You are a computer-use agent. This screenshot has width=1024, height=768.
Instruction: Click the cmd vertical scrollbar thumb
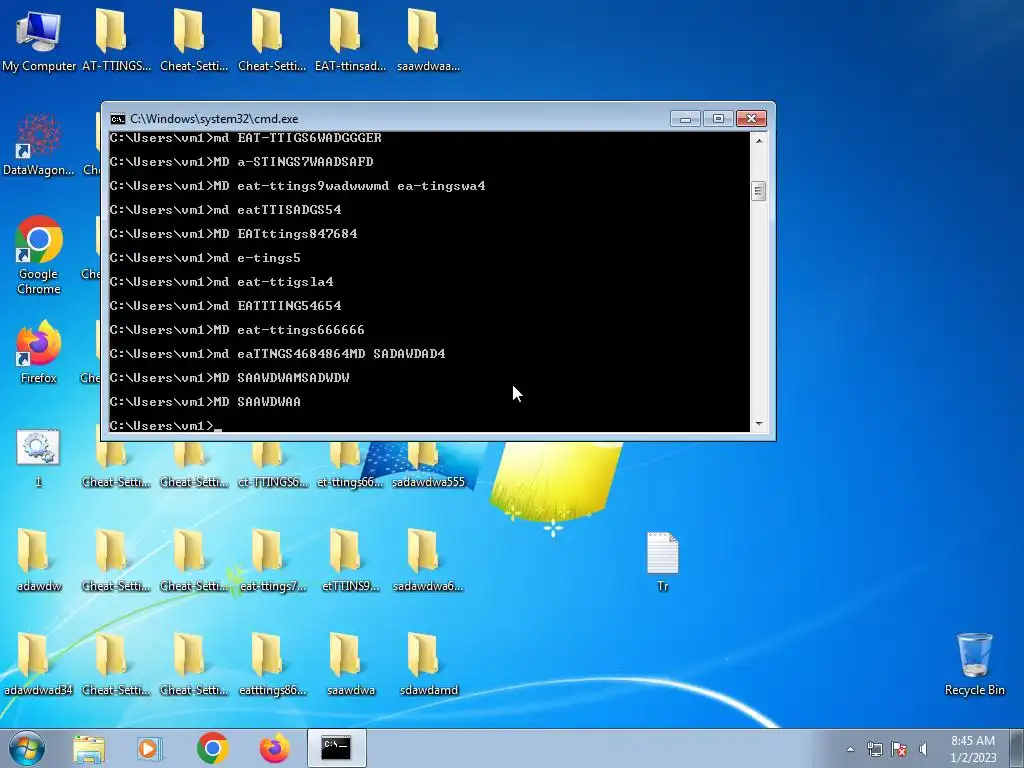[759, 191]
